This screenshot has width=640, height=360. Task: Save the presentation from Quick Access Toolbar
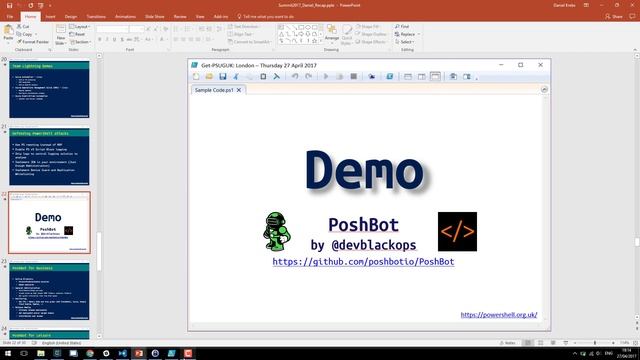pyautogui.click(x=9, y=5)
